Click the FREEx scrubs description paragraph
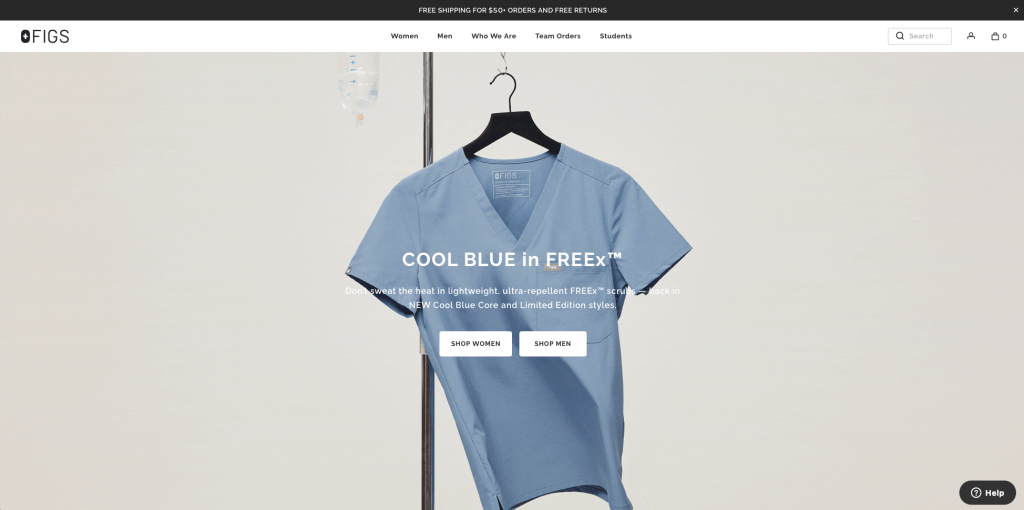1024x510 pixels. tap(512, 298)
